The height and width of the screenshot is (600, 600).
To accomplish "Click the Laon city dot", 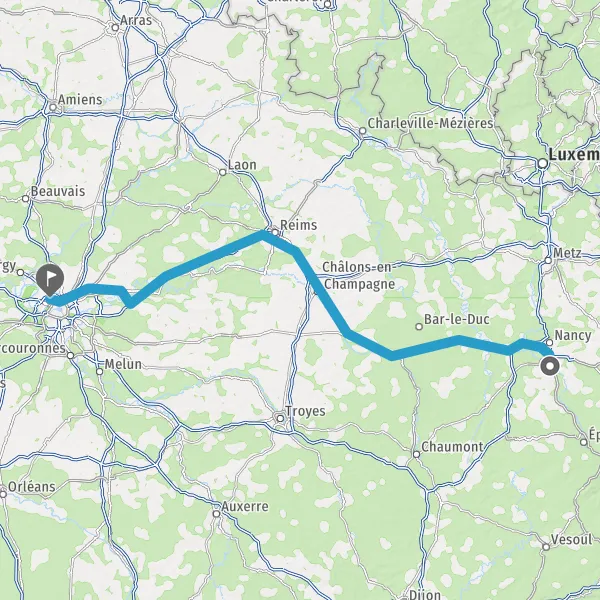I will [x=223, y=172].
